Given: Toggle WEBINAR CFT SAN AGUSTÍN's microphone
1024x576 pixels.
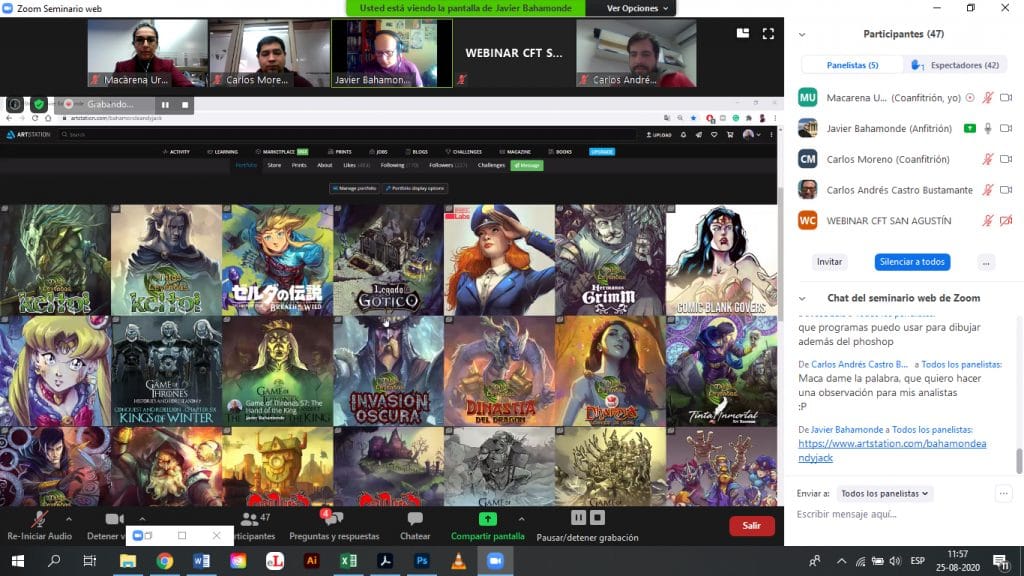Looking at the screenshot, I should pyautogui.click(x=987, y=221).
